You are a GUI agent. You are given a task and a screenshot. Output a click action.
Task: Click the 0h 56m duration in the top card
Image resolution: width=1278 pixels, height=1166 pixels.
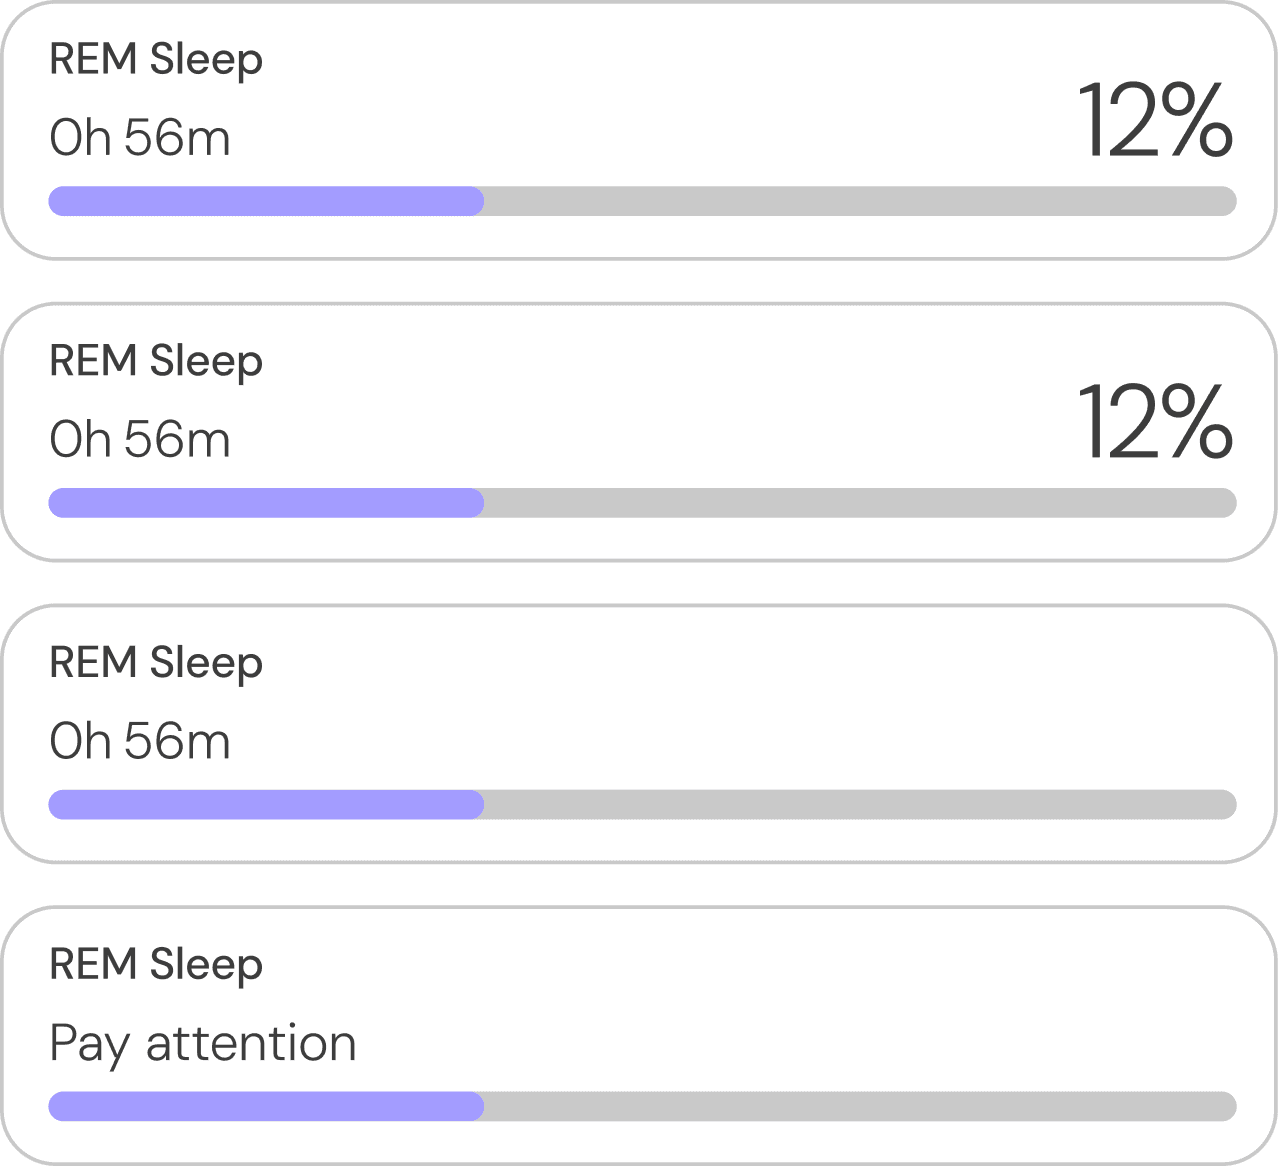tap(140, 138)
